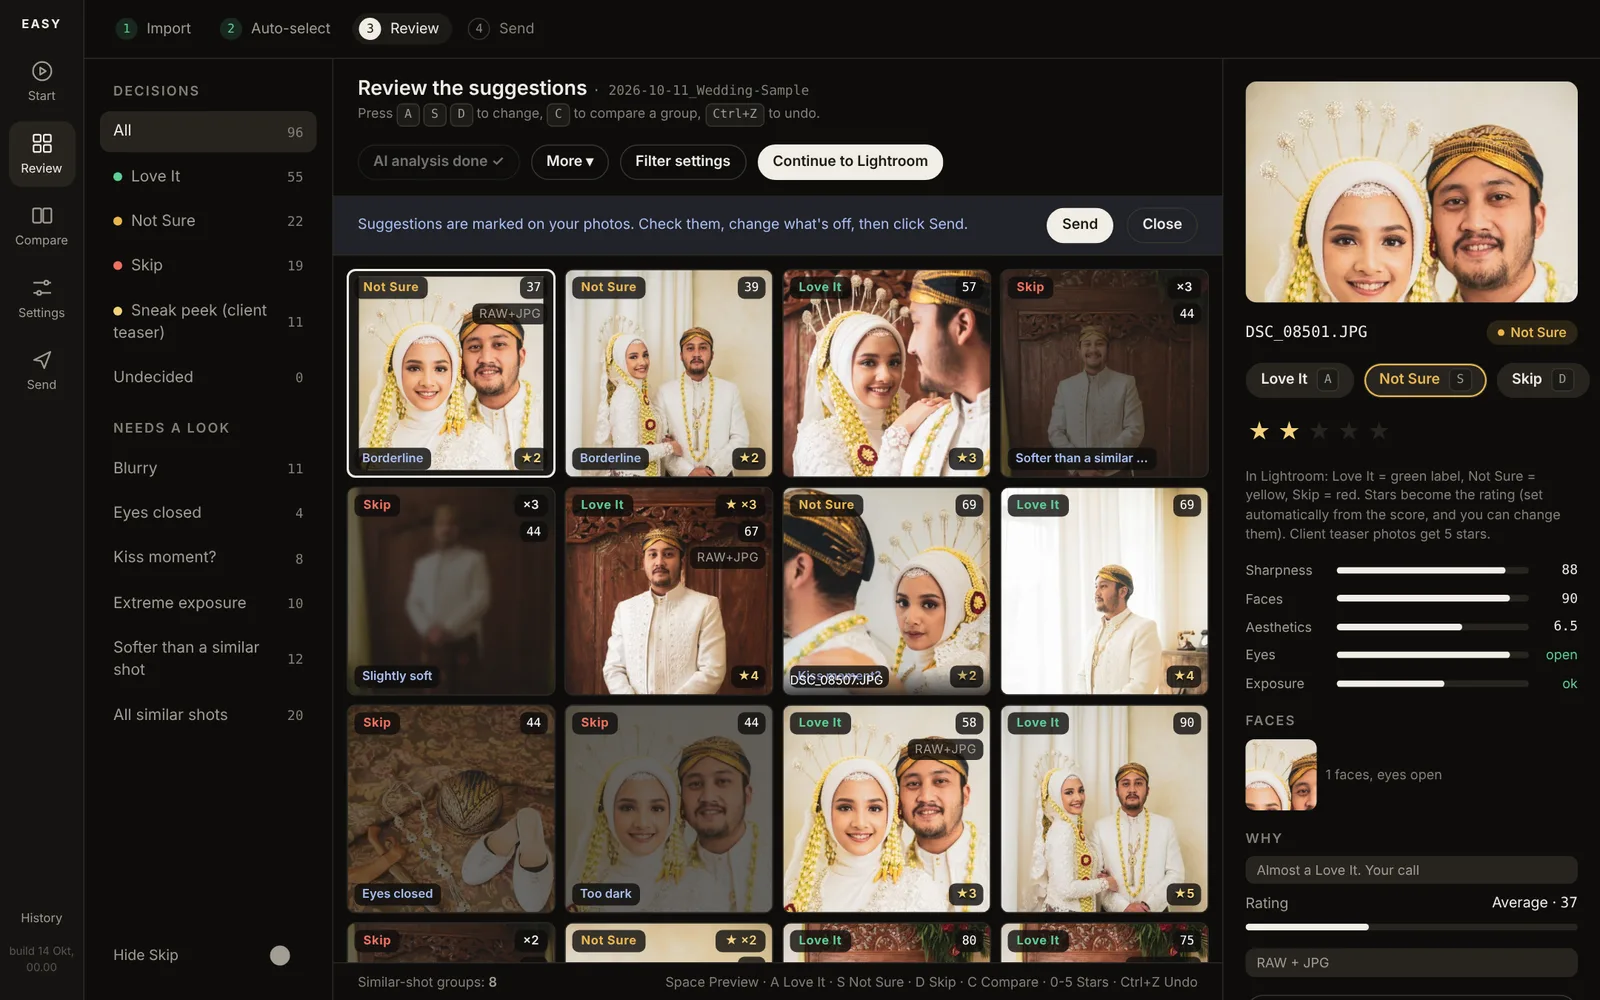Adjust the Rating slider bar
Screen dimensions: 1600x1000
pos(1411,927)
